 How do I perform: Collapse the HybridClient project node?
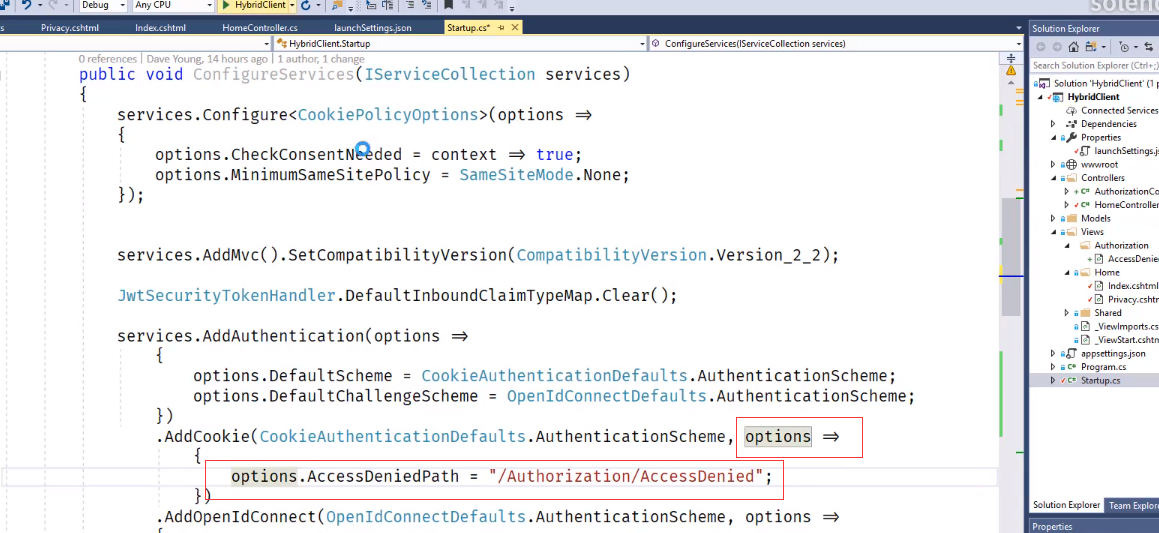click(x=1040, y=97)
